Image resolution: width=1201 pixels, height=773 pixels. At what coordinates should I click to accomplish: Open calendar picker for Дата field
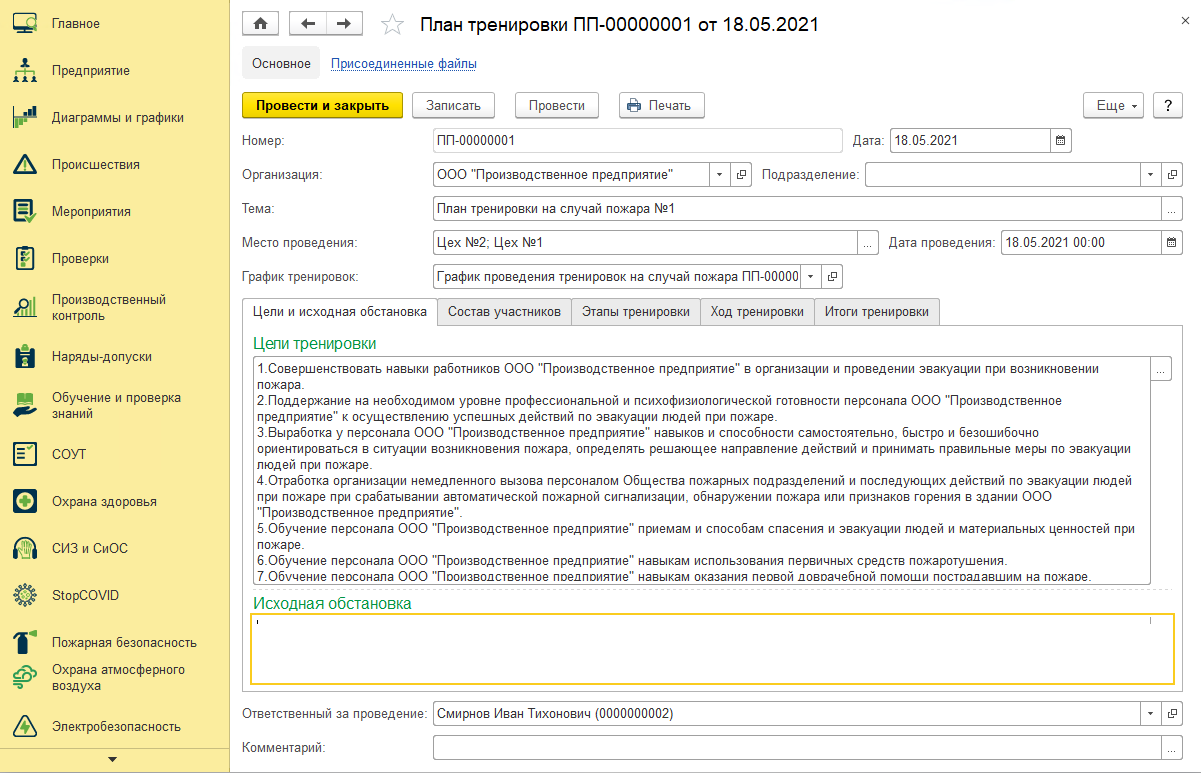click(1061, 140)
